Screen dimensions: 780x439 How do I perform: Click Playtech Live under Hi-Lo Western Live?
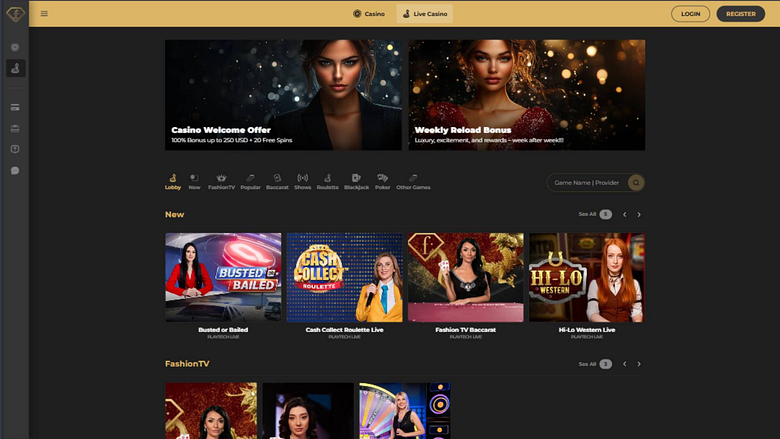587,337
